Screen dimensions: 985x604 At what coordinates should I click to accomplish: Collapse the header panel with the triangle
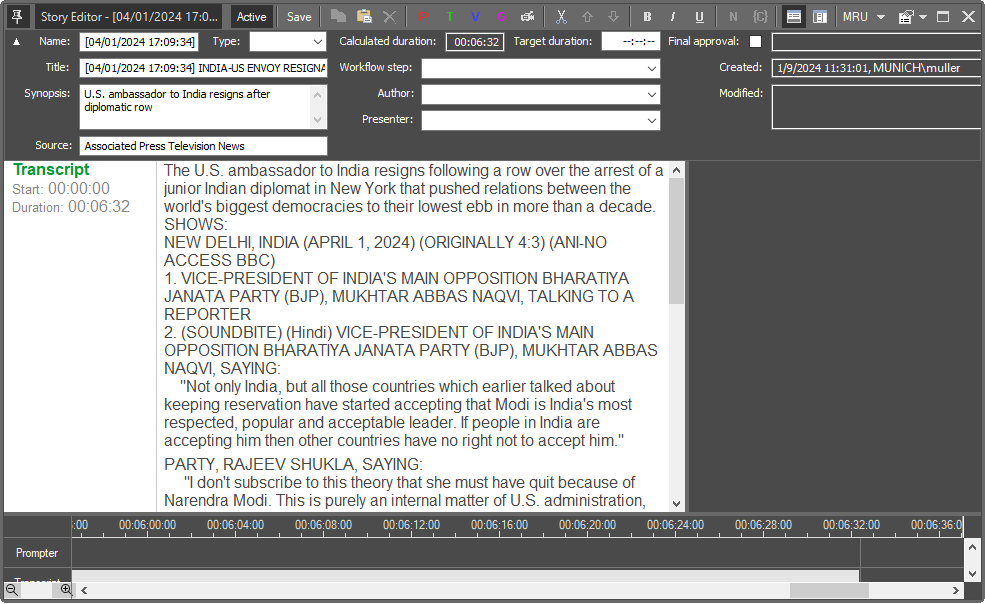(16, 42)
